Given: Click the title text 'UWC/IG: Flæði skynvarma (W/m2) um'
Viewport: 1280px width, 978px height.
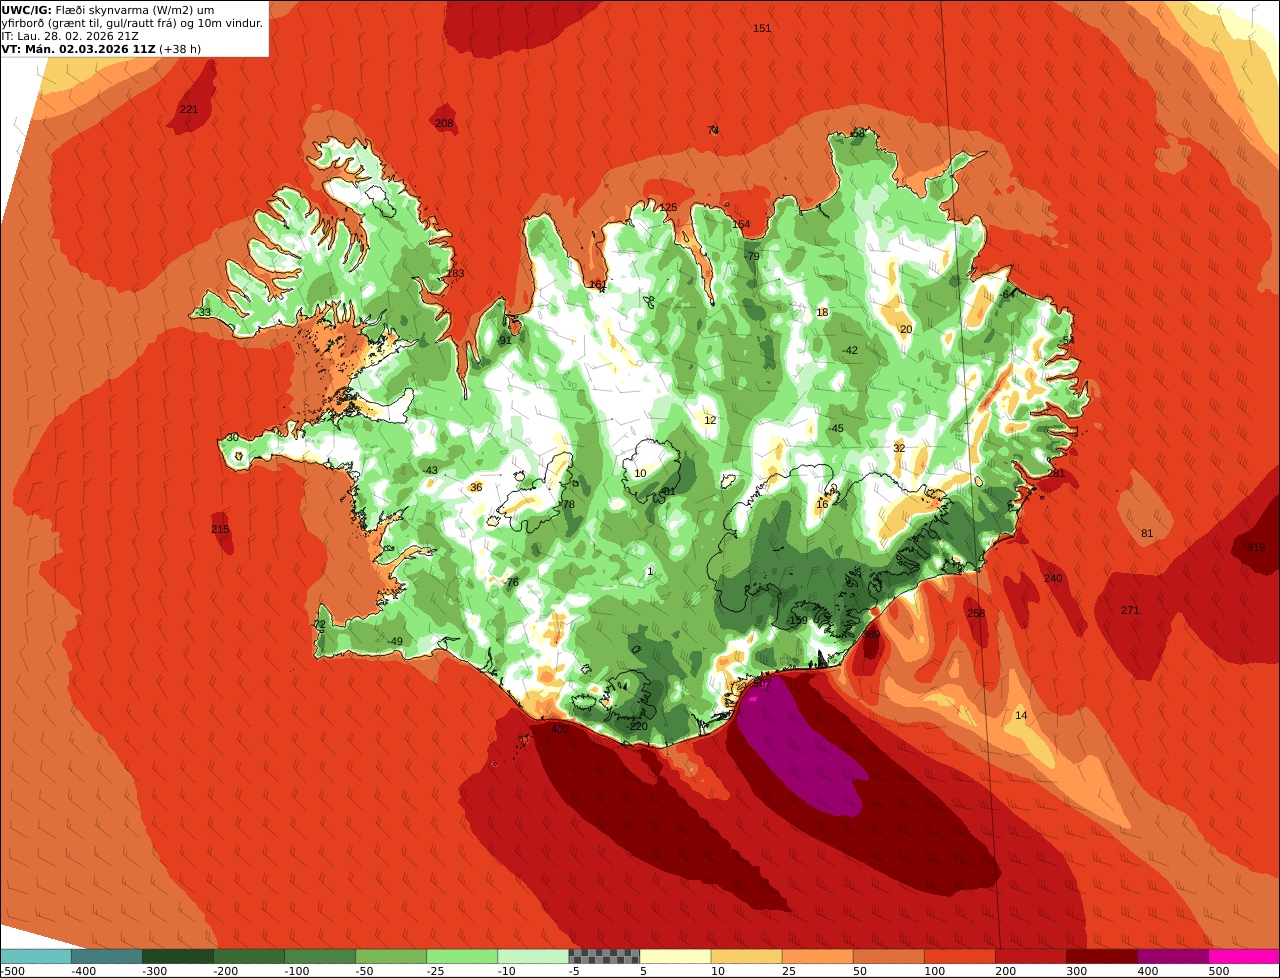Looking at the screenshot, I should (108, 10).
